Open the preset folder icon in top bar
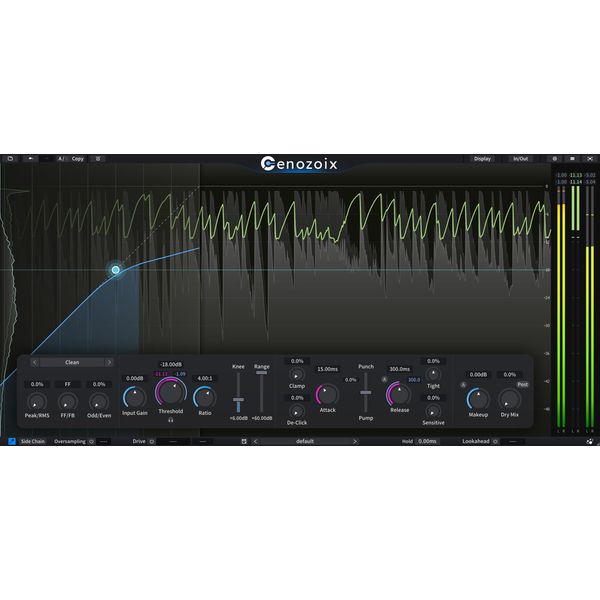600x600 pixels. pos(10,158)
